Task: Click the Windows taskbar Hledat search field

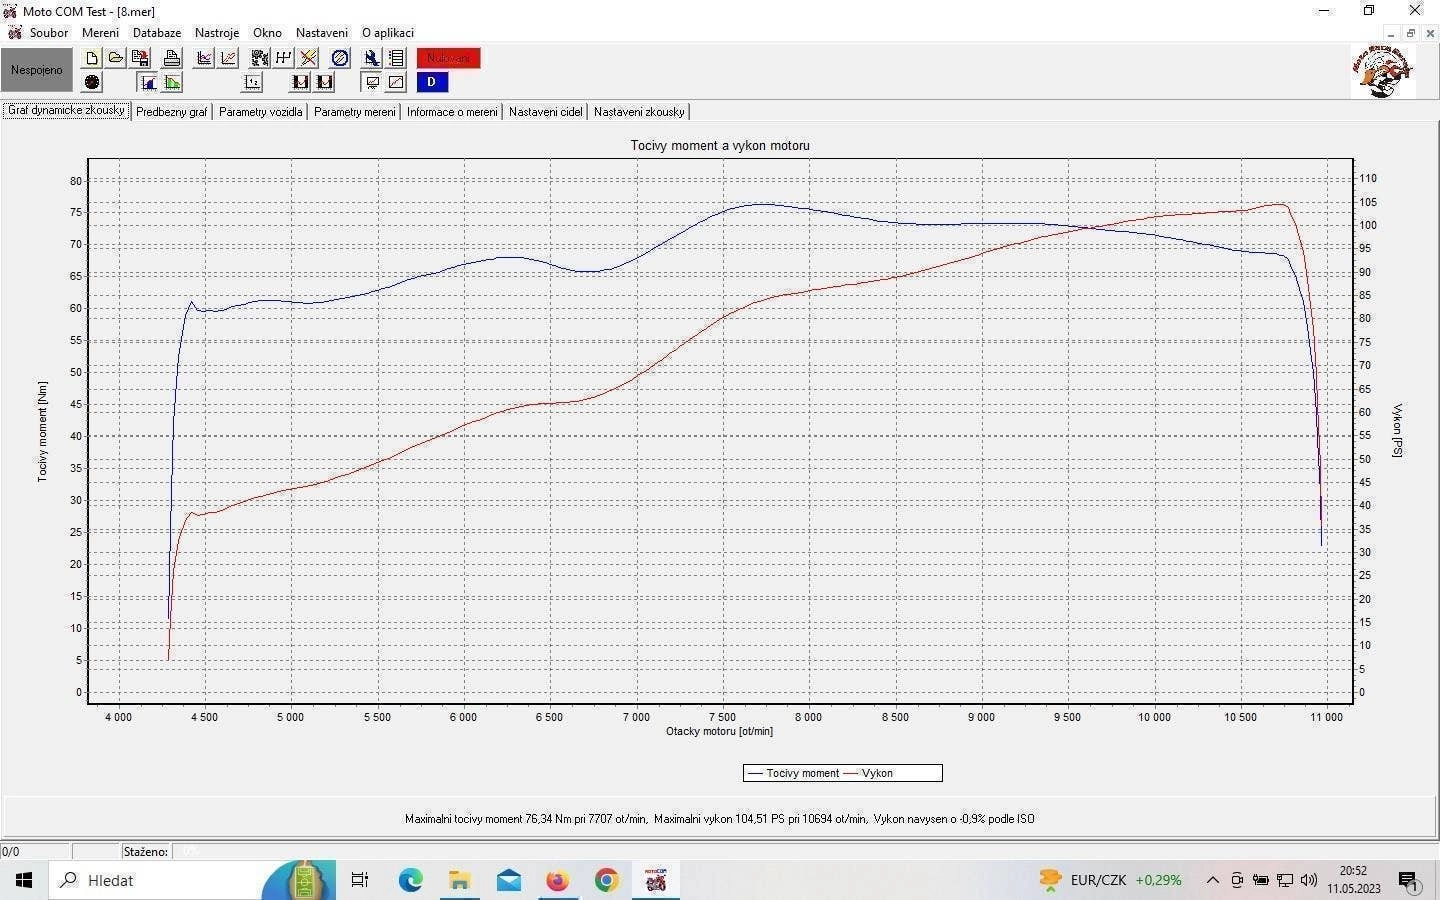Action: click(160, 880)
